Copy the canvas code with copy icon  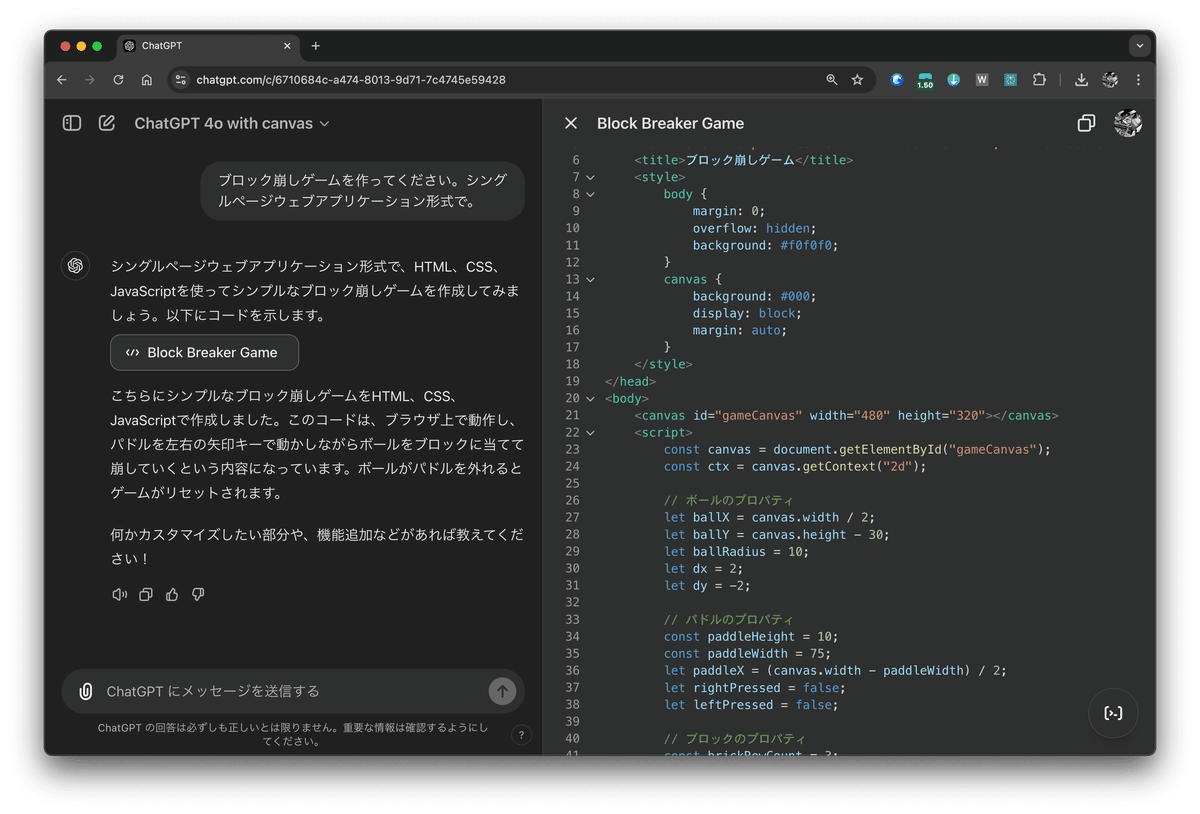pos(1086,123)
